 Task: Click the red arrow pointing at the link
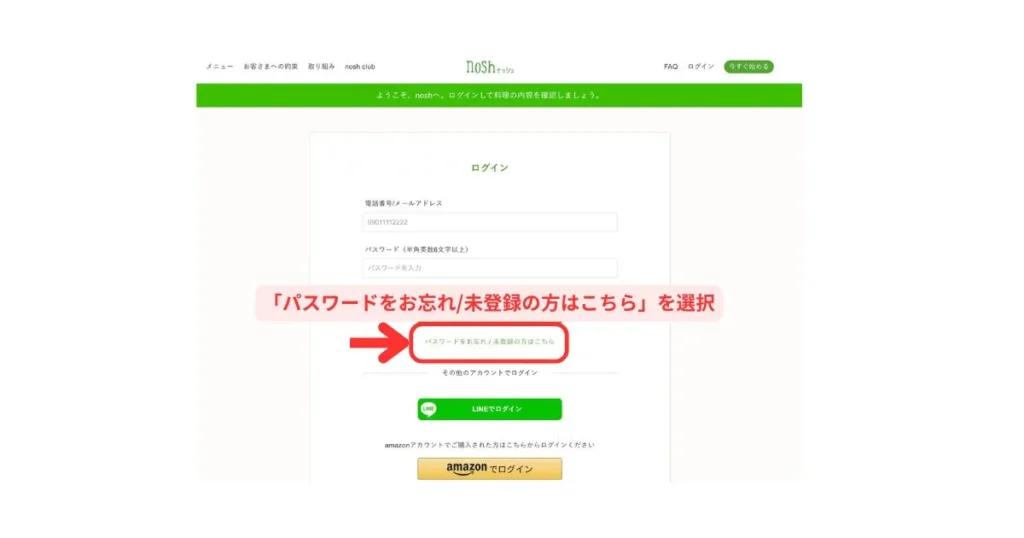pyautogui.click(x=379, y=342)
